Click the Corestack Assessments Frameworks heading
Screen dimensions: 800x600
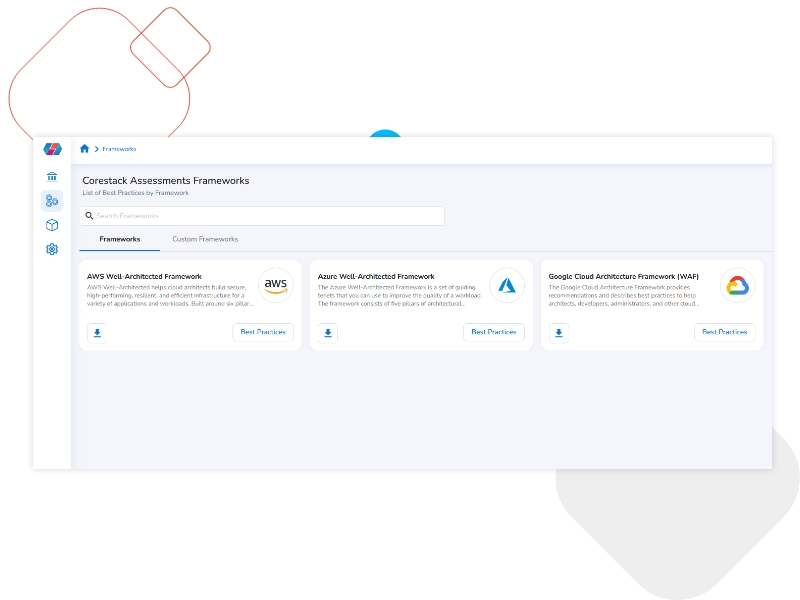point(166,181)
